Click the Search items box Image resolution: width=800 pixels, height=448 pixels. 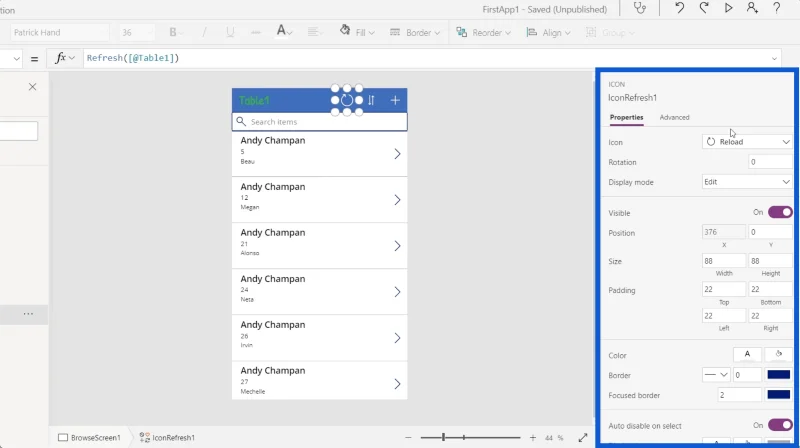coord(319,121)
